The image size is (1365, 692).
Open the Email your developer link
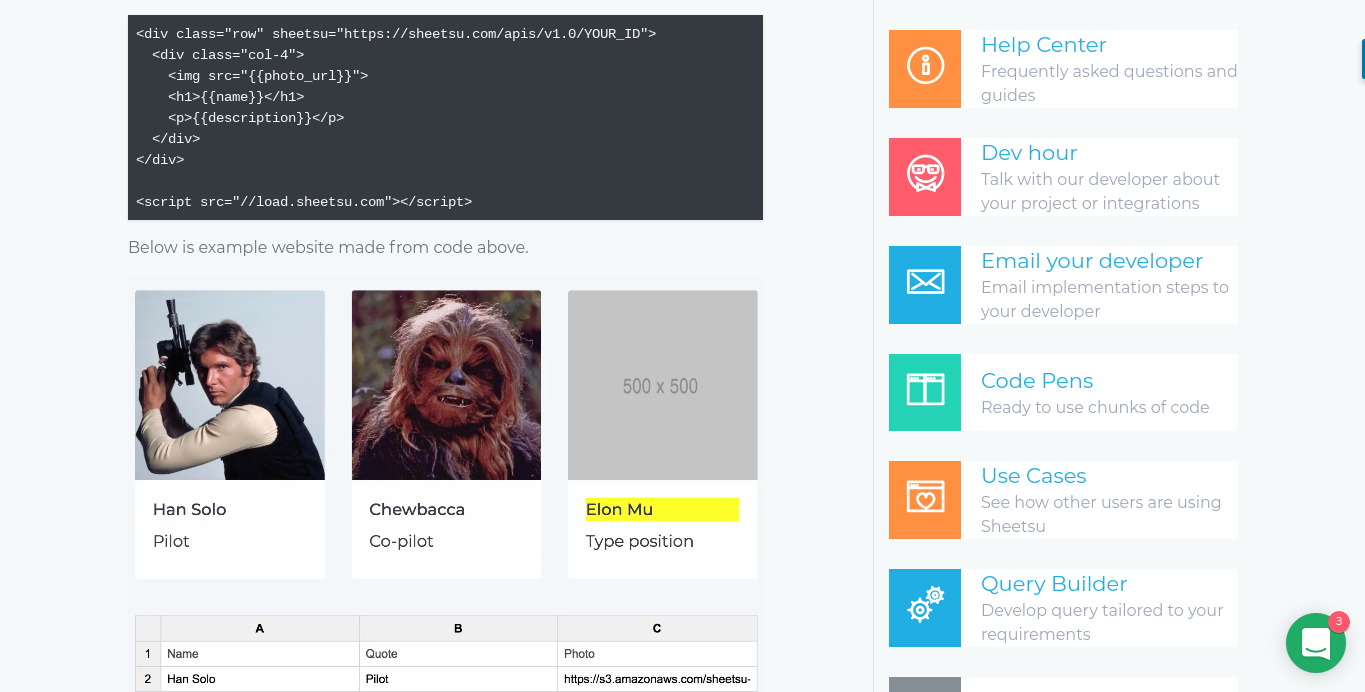click(1092, 261)
